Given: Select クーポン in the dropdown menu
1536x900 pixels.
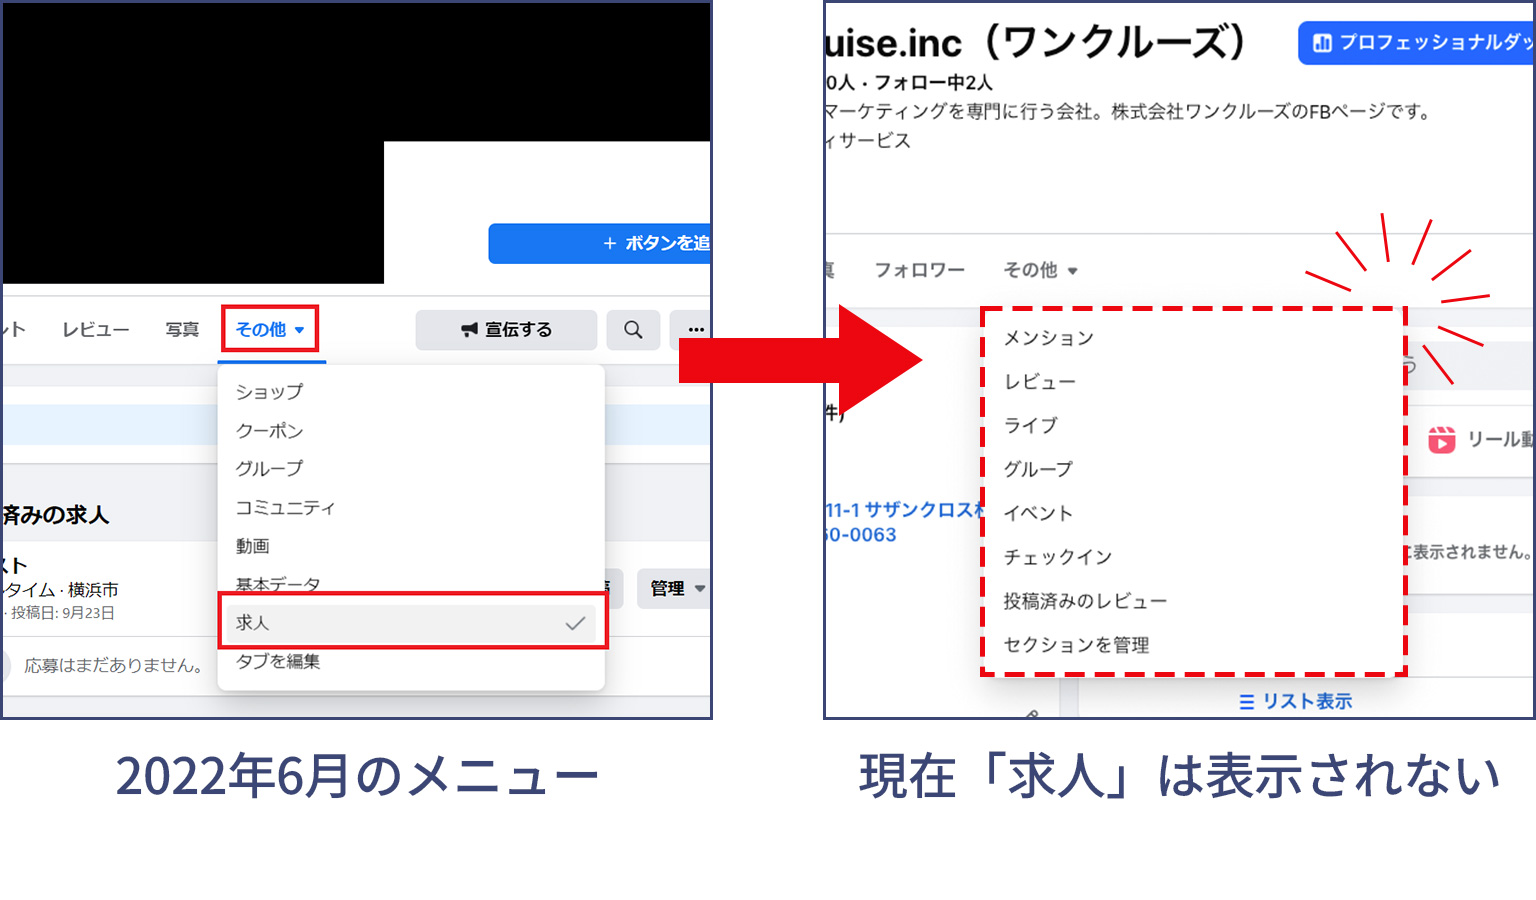Looking at the screenshot, I should tap(269, 431).
